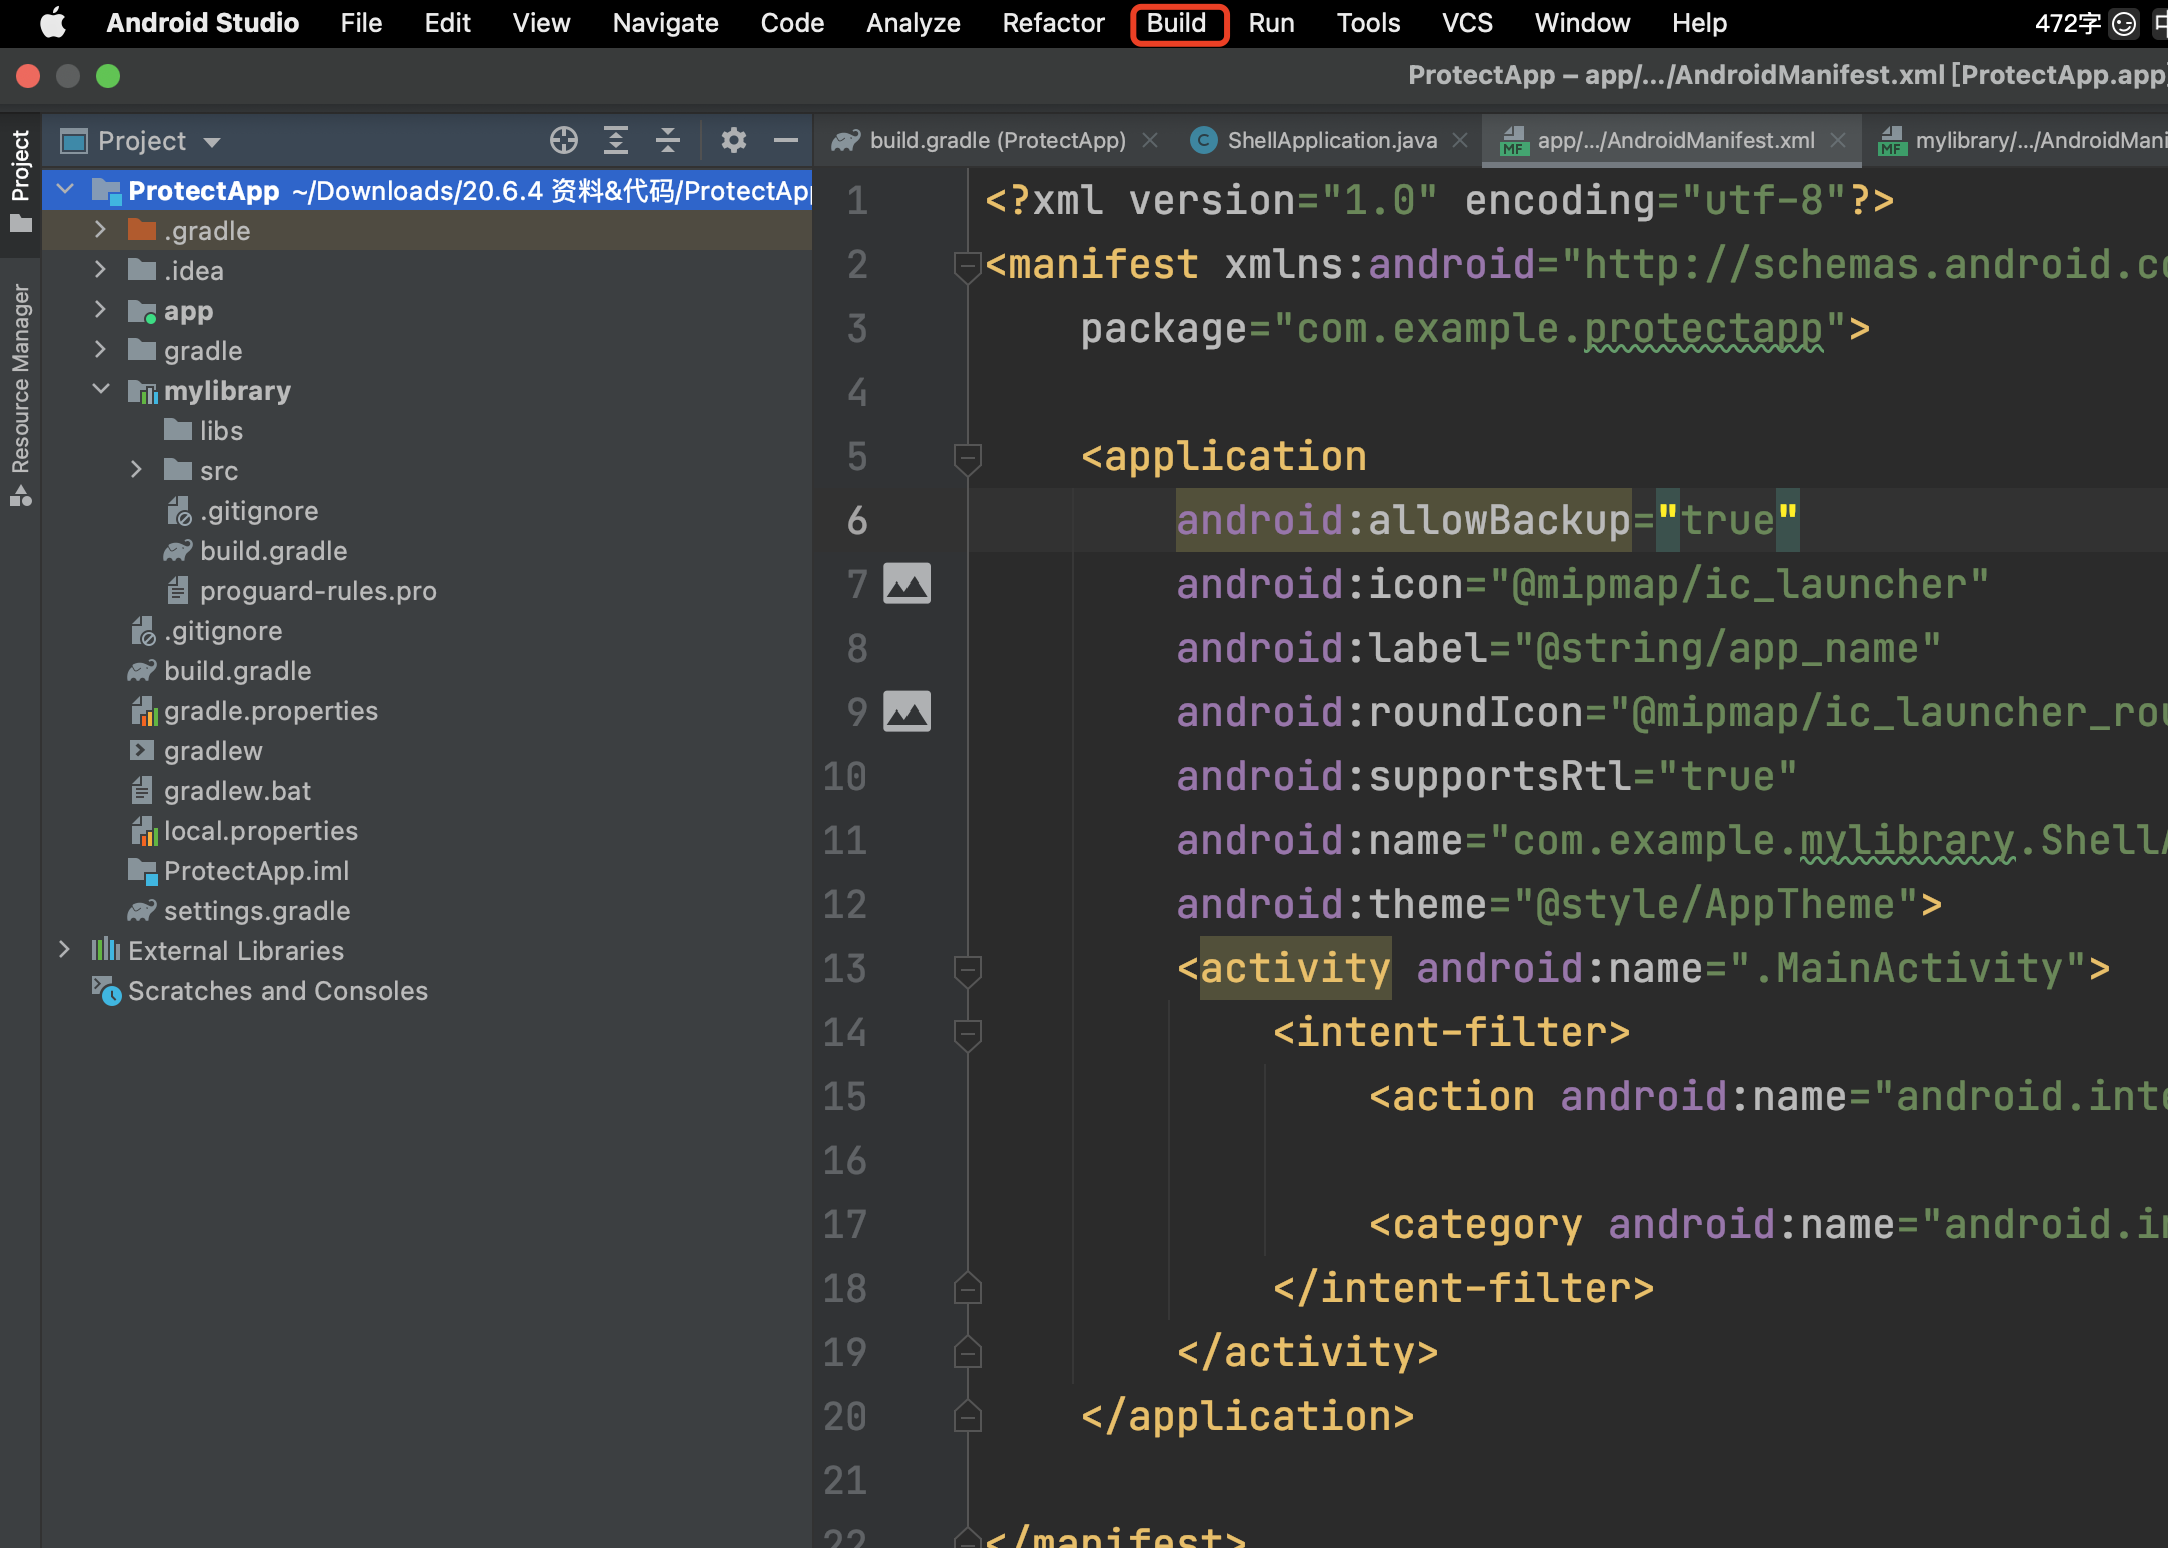Hide the Project panel with minus icon
Screen dimensions: 2168x1548
coord(786,141)
